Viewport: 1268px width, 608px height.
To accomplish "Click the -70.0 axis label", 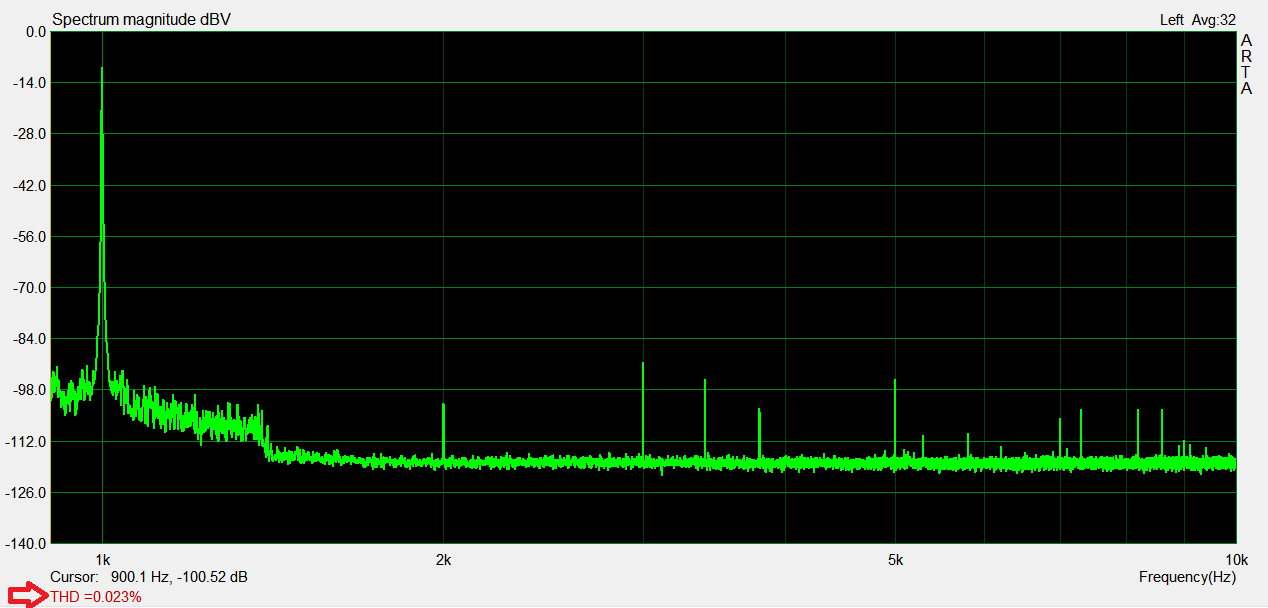I will point(31,288).
